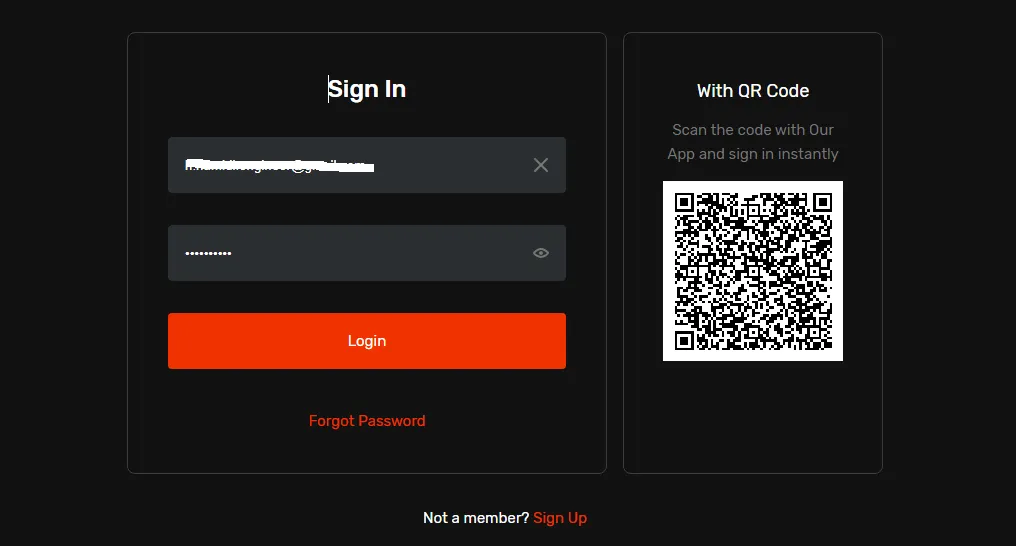Show password using the eye icon

(x=541, y=253)
